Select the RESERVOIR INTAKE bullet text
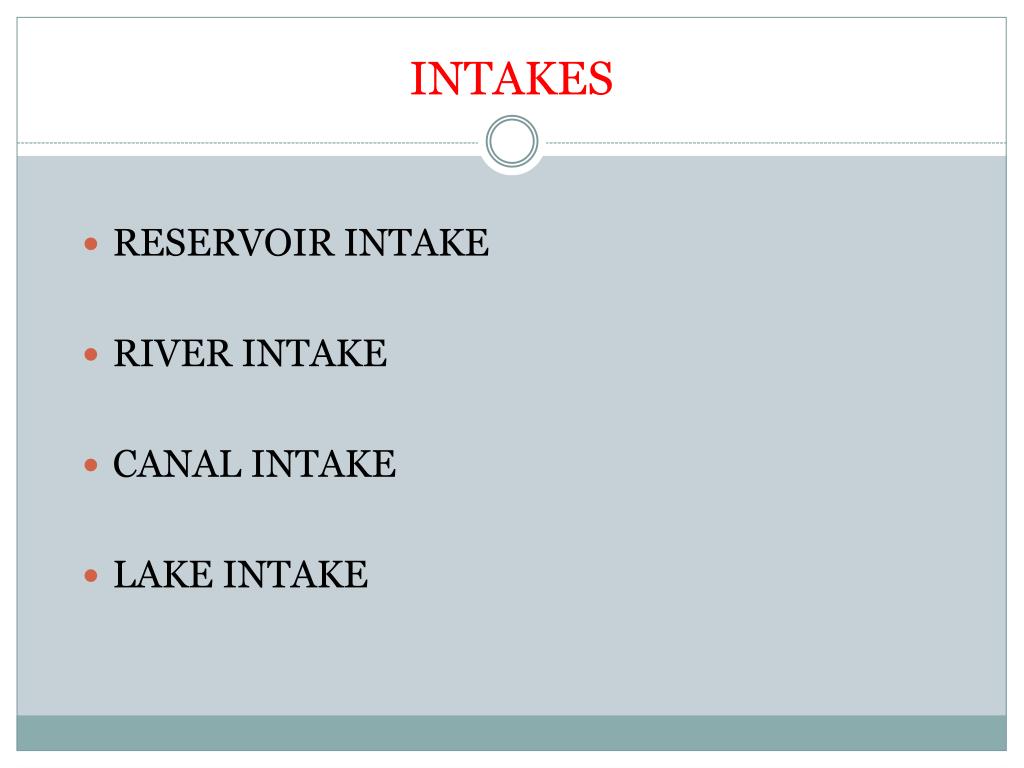This screenshot has width=1024, height=768. (301, 243)
